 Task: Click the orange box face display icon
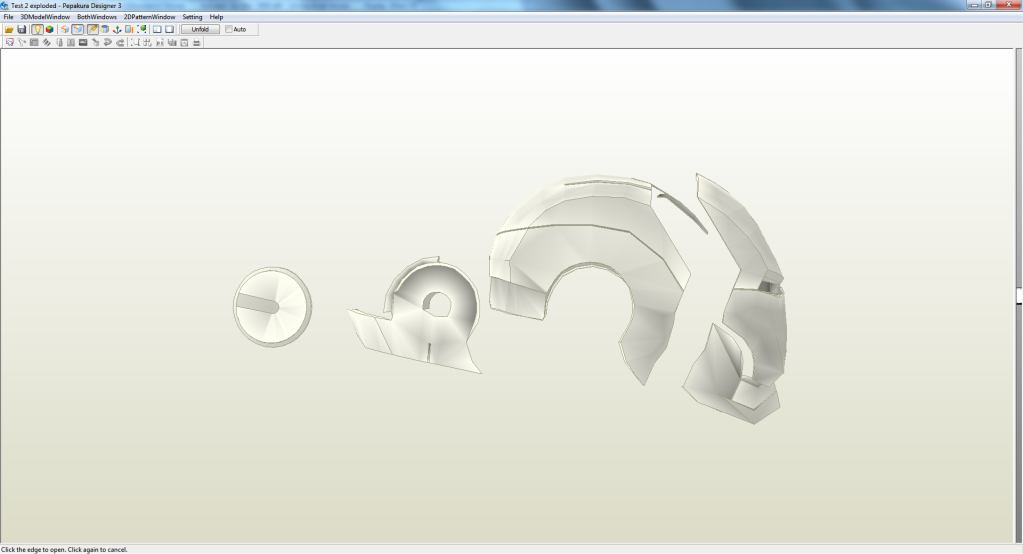click(x=65, y=29)
